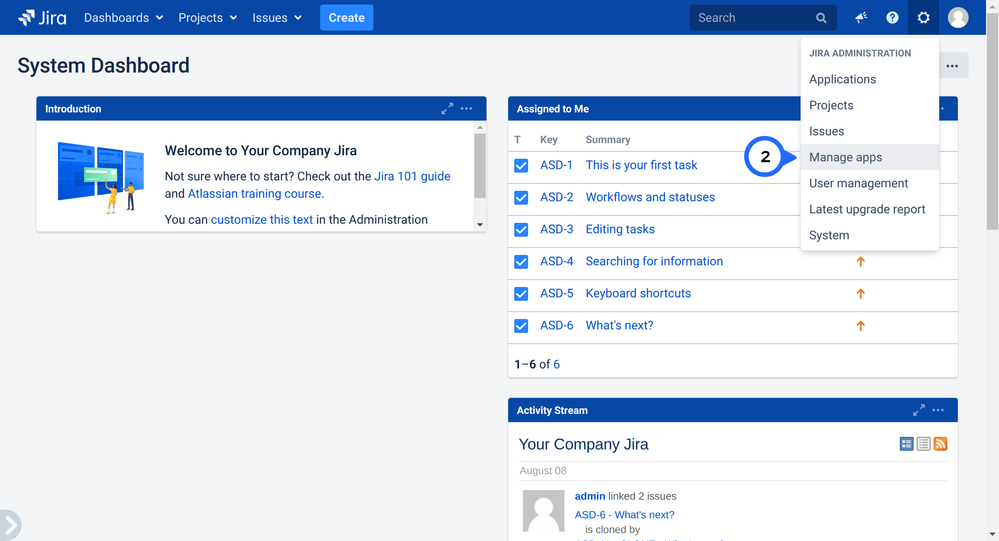Image resolution: width=999 pixels, height=541 pixels.
Task: Click Introduction gadget scroll up arrow
Action: 480,127
